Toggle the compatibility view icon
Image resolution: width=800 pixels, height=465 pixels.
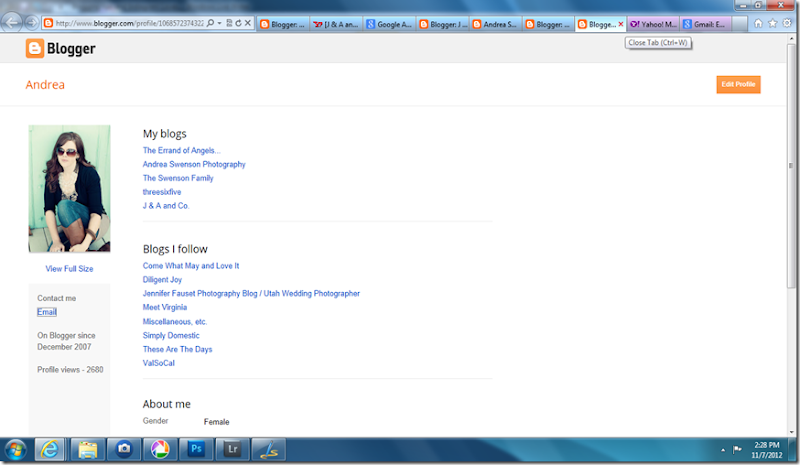(229, 23)
